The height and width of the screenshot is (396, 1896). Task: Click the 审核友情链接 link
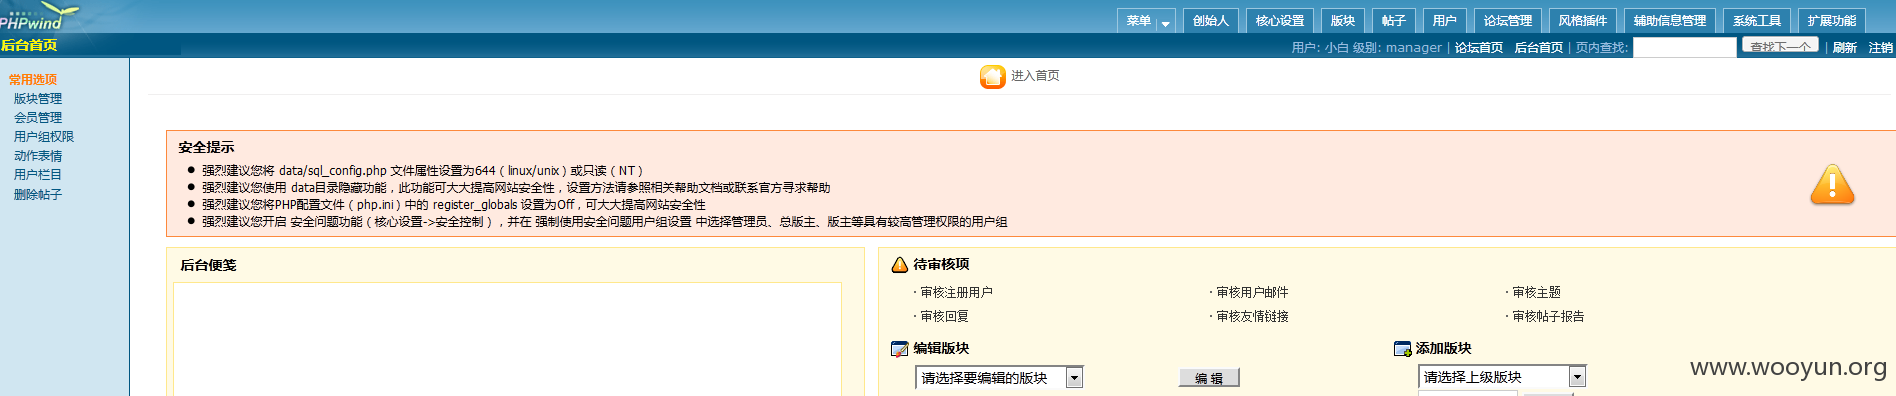(x=1252, y=316)
